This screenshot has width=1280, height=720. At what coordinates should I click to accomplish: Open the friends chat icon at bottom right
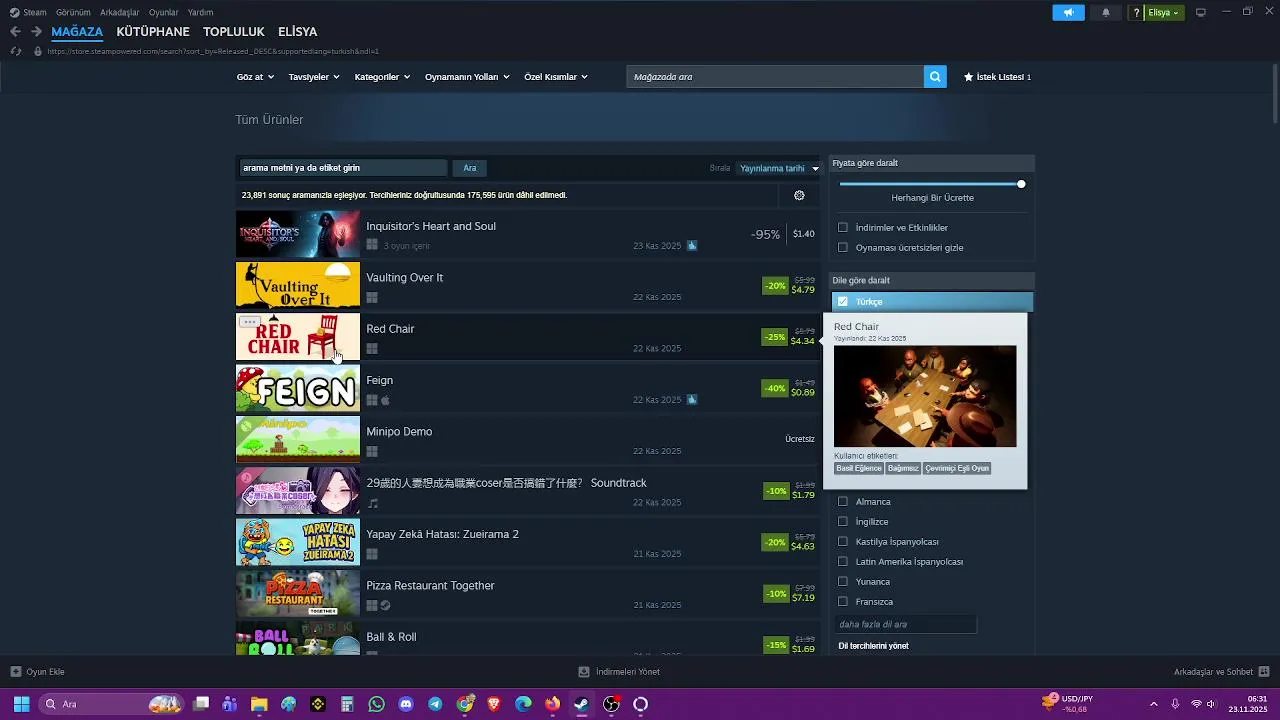click(1264, 672)
